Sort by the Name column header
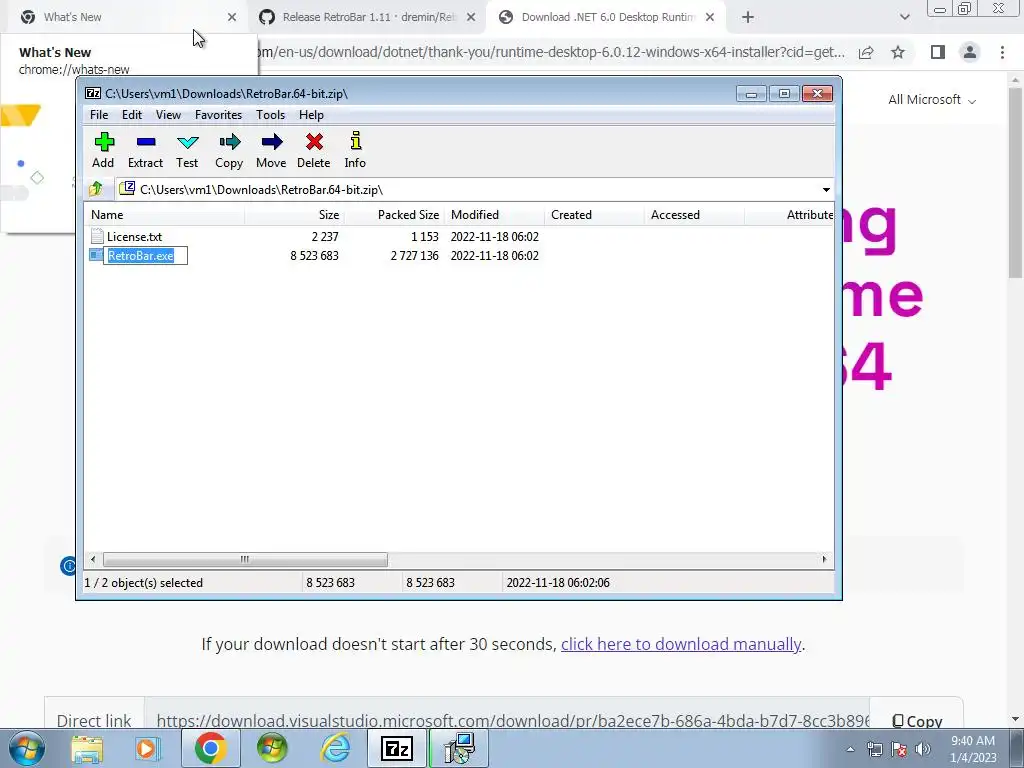The width and height of the screenshot is (1024, 768). click(165, 215)
